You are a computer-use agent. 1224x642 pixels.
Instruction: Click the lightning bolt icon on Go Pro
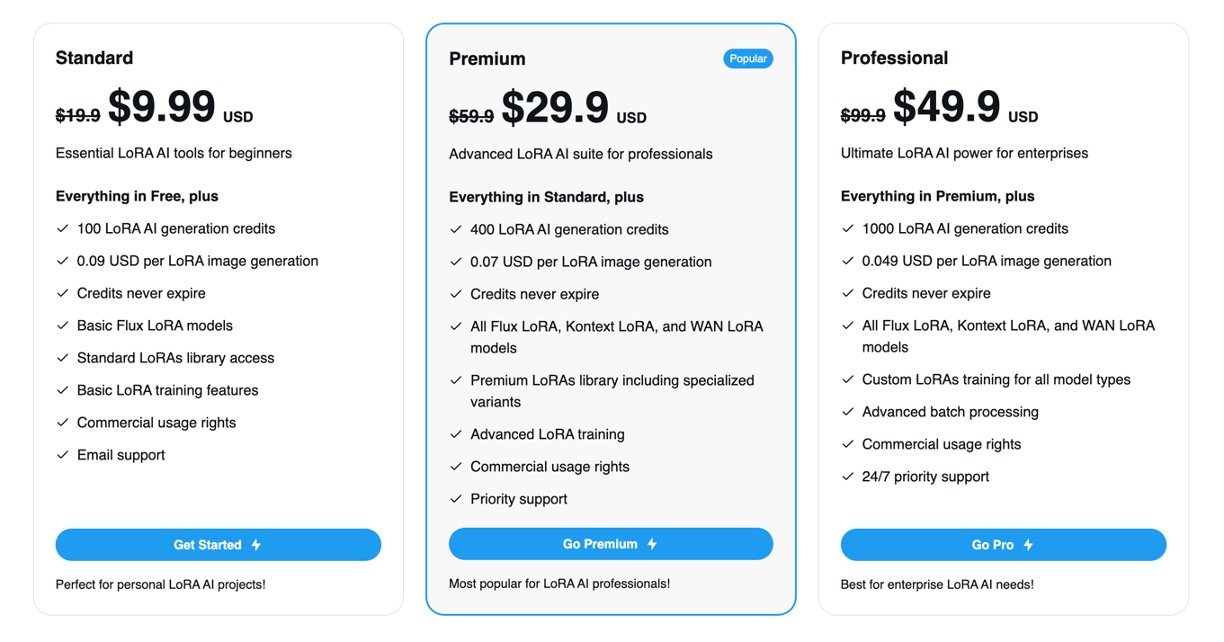1028,545
